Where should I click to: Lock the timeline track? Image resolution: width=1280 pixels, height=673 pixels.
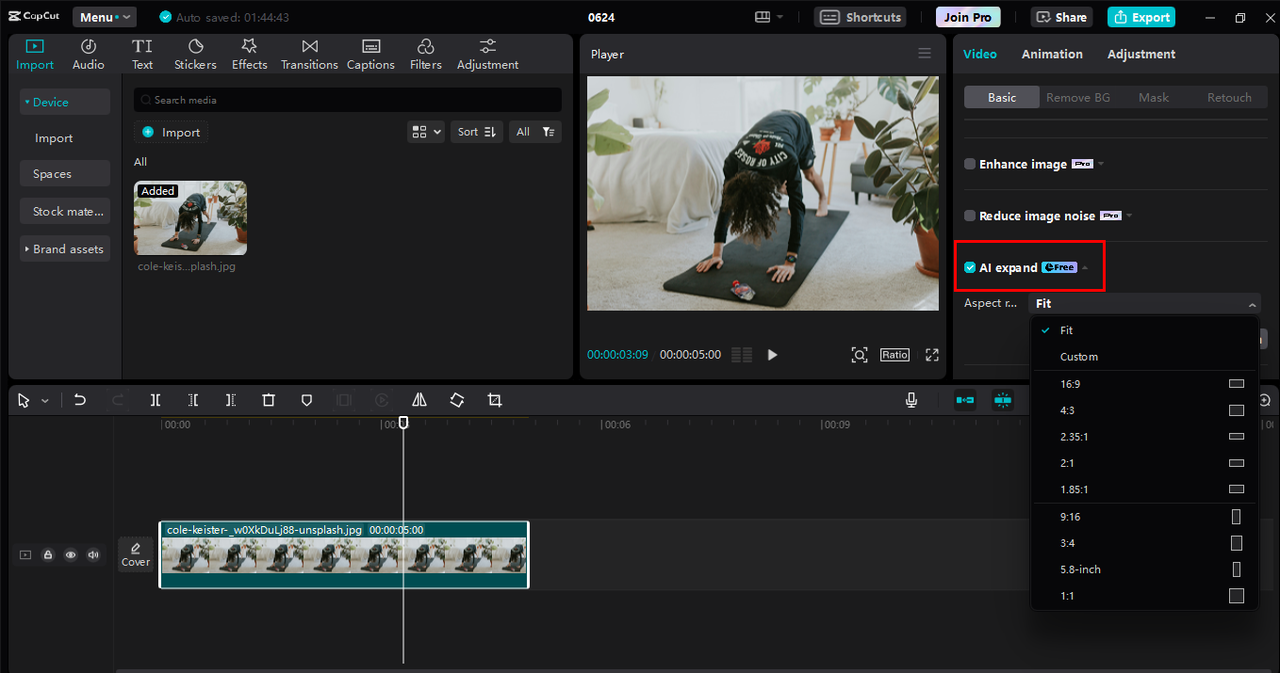(x=48, y=555)
